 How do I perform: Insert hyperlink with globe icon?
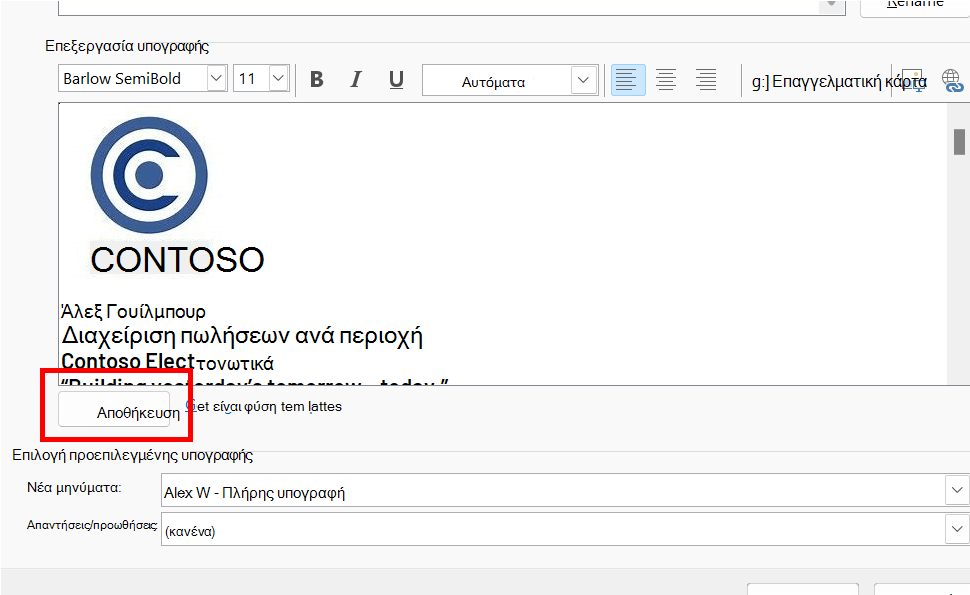pyautogui.click(x=953, y=80)
